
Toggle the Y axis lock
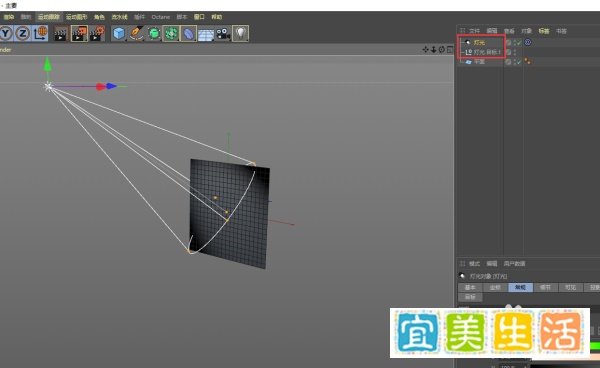coord(6,34)
